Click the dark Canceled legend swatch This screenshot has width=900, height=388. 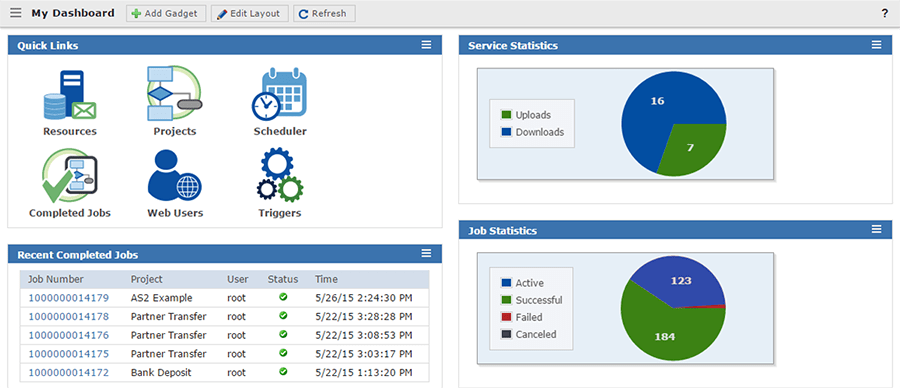[x=506, y=334]
